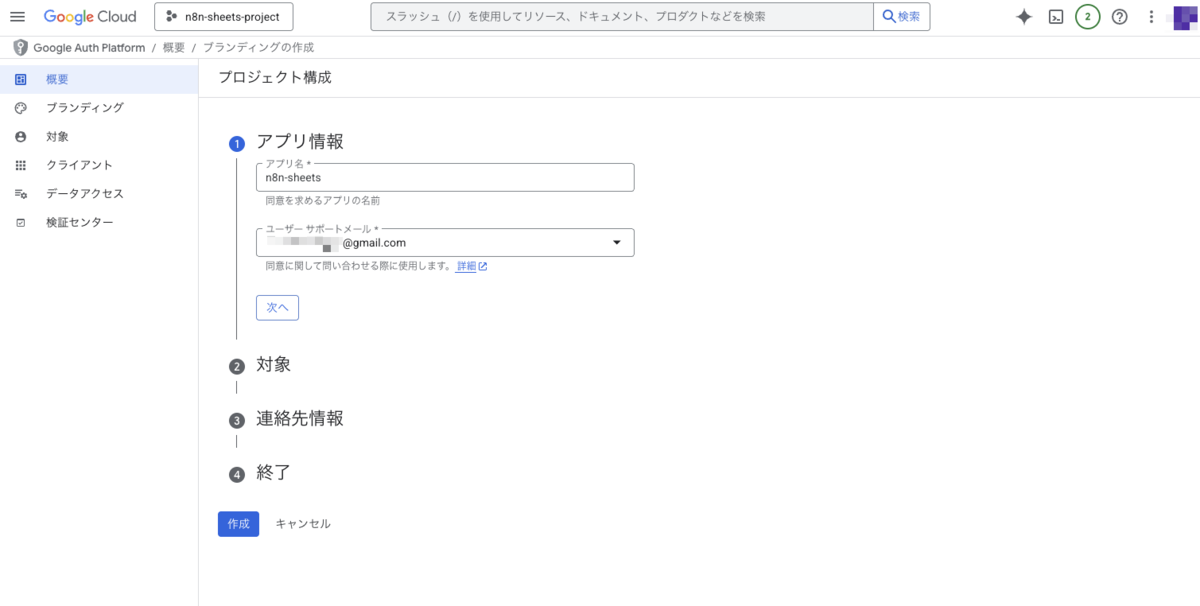This screenshot has height=606, width=1200.
Task: Open the n8n-sheets-project project selector
Action: 224,17
